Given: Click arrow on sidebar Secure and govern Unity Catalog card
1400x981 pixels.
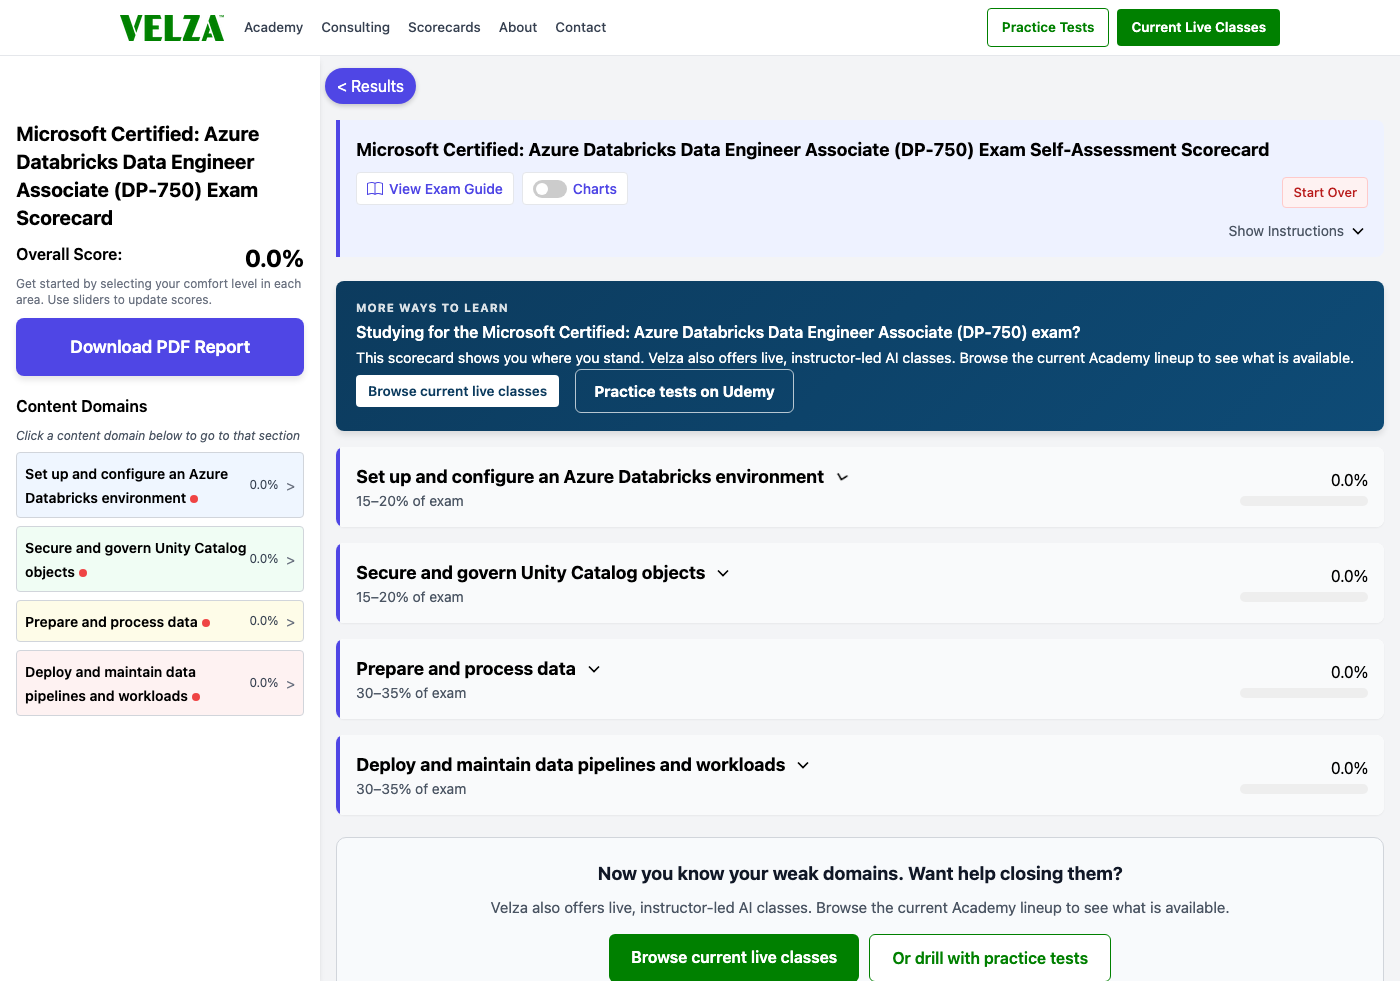Looking at the screenshot, I should click(x=291, y=561).
